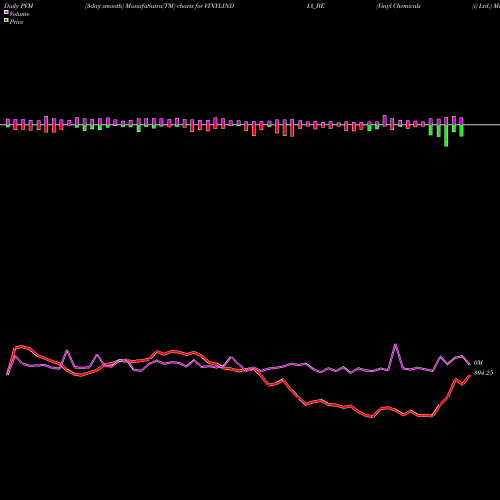The width and height of the screenshot is (500, 500).
Task: Click the purple volume line spike peak
Action: [x=396, y=345]
